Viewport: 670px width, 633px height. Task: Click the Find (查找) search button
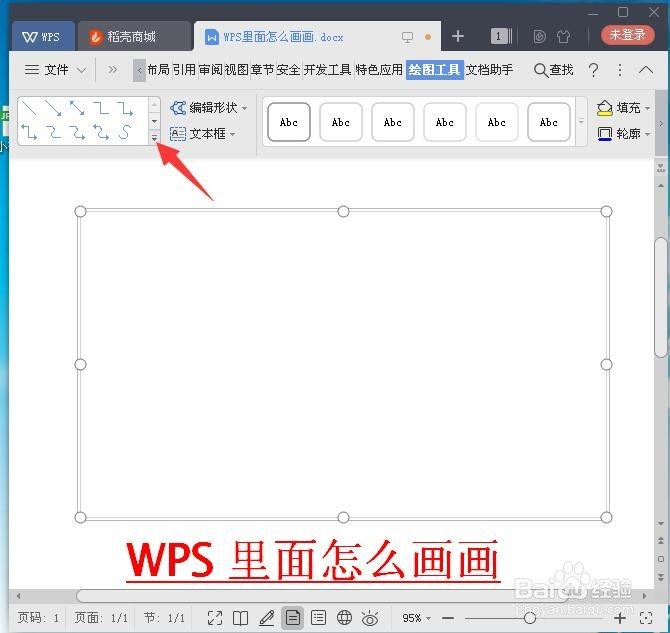(554, 70)
